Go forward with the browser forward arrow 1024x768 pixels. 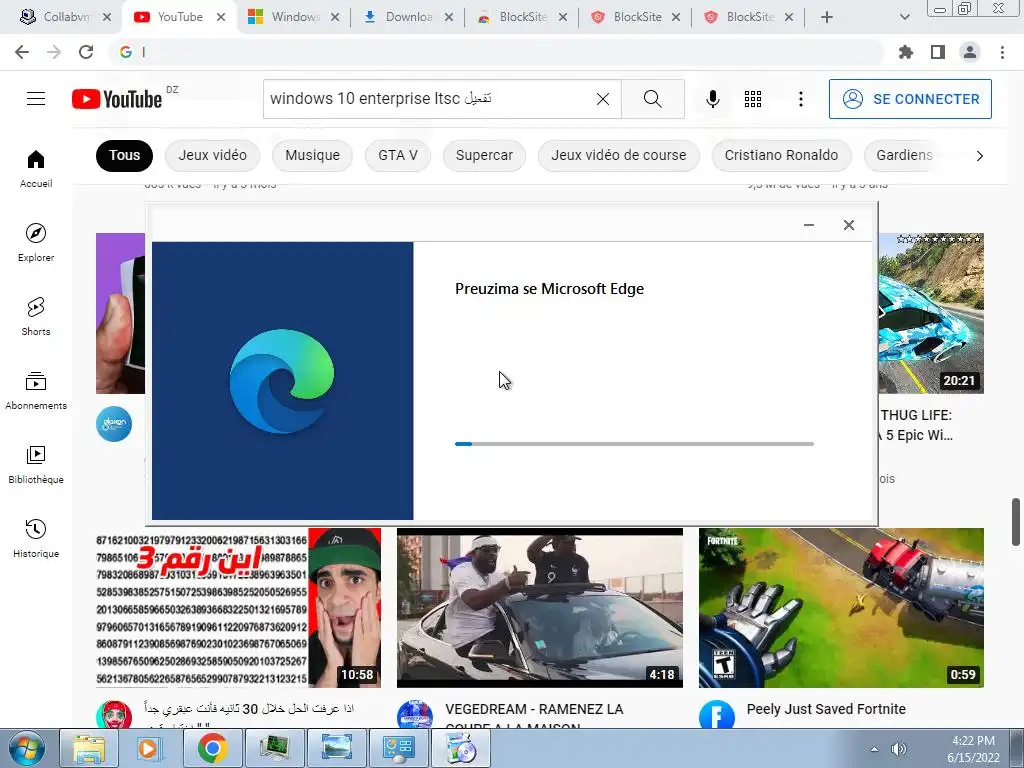(54, 52)
